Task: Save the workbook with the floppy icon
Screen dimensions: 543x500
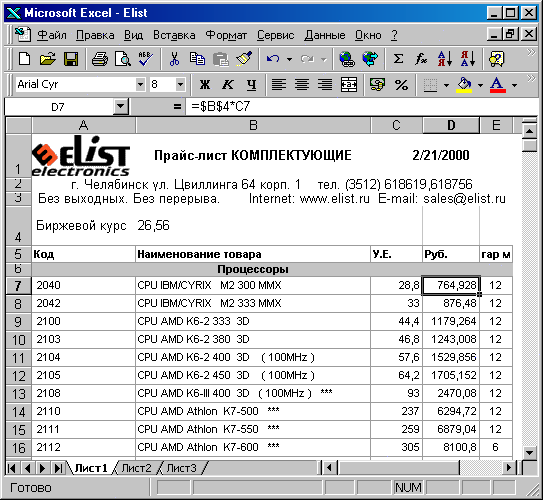Action: [x=71, y=59]
